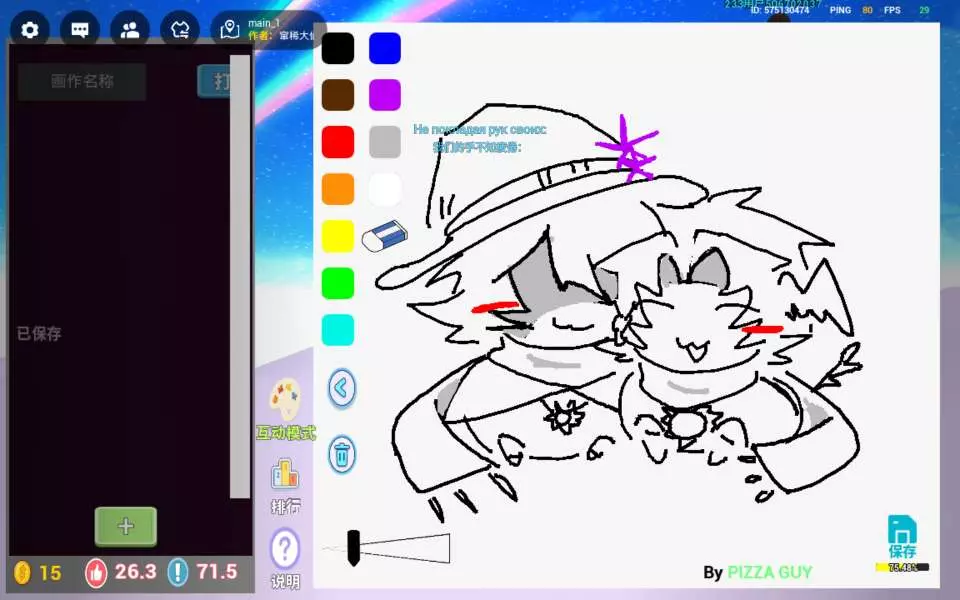Click the 说明 help label

tap(286, 581)
